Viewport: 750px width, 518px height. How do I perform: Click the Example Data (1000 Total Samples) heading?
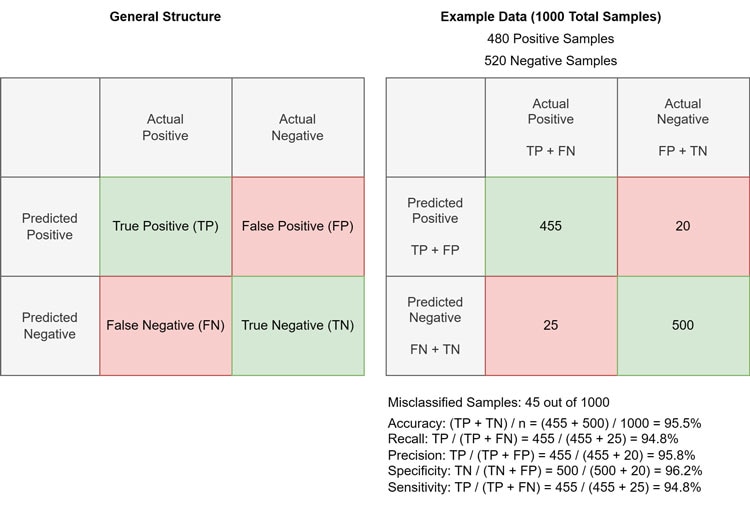[551, 17]
